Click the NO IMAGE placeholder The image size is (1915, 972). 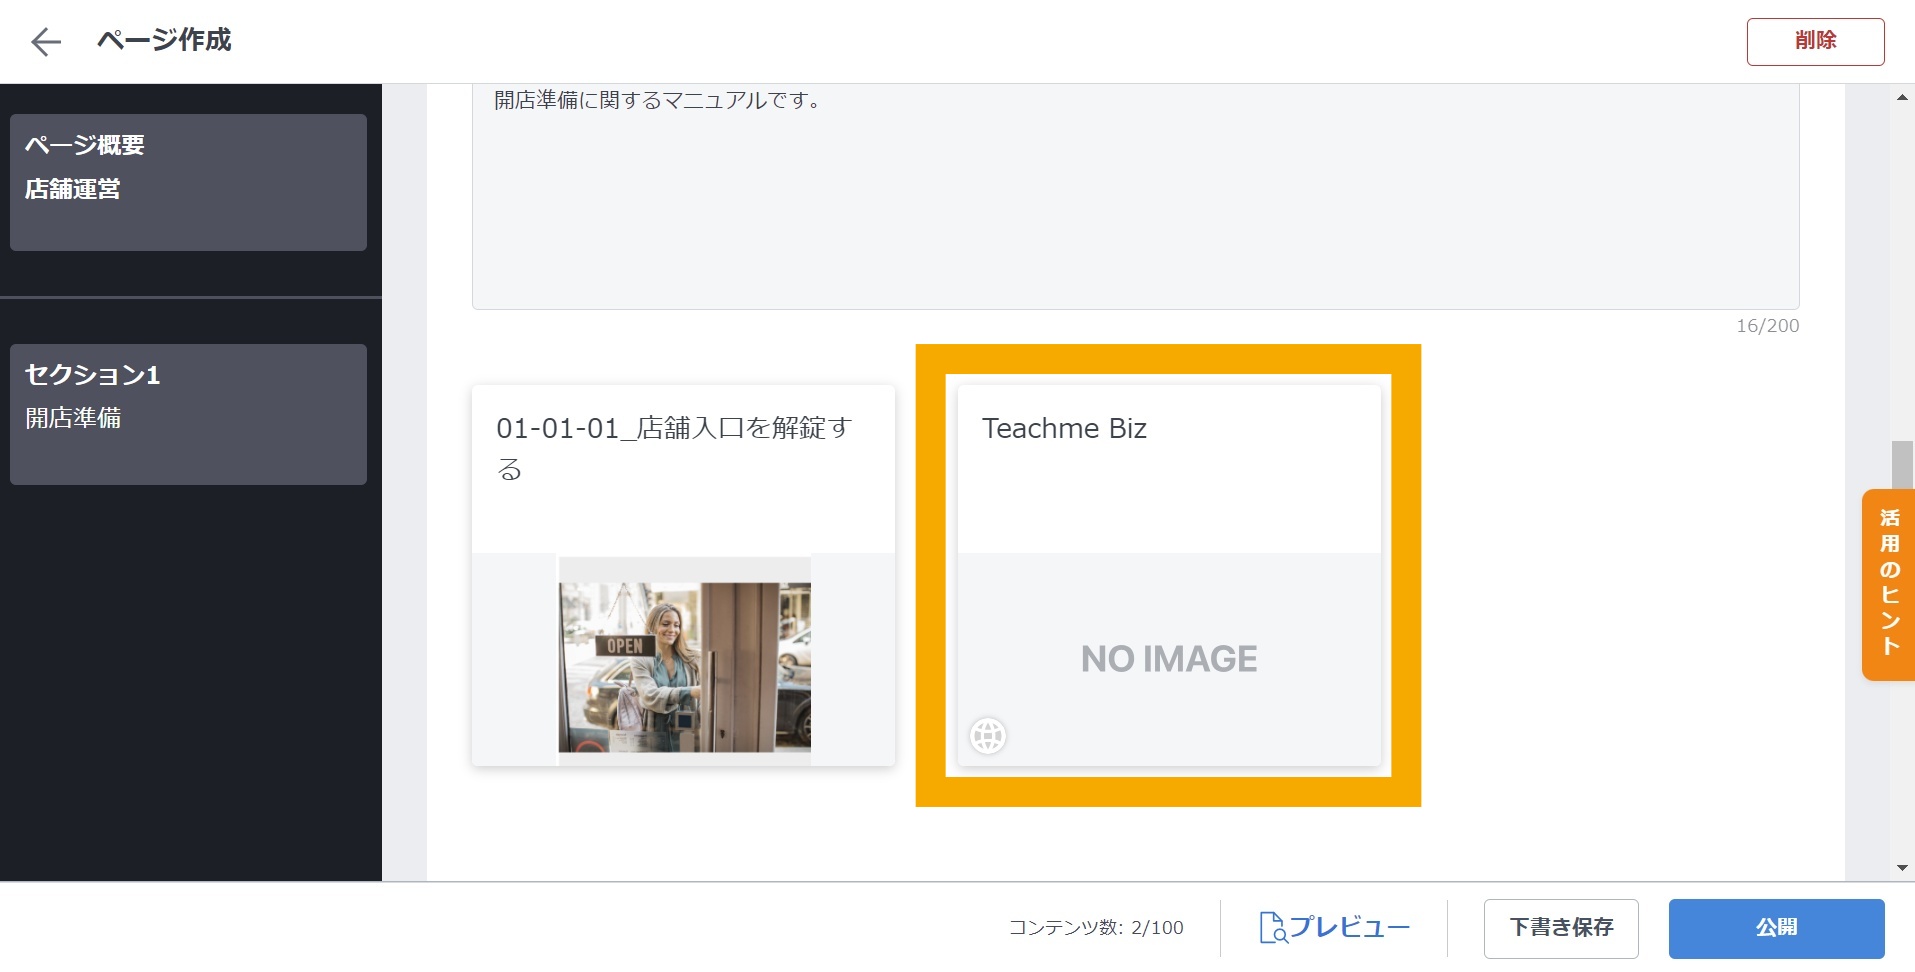coord(1168,659)
